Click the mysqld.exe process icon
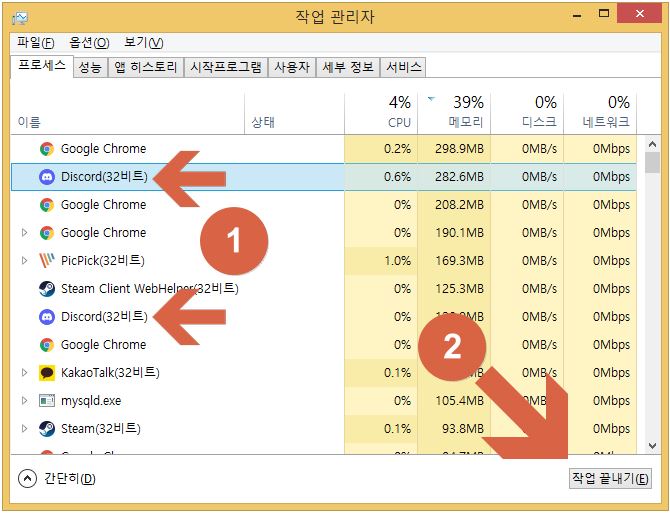670x514 pixels. click(47, 401)
